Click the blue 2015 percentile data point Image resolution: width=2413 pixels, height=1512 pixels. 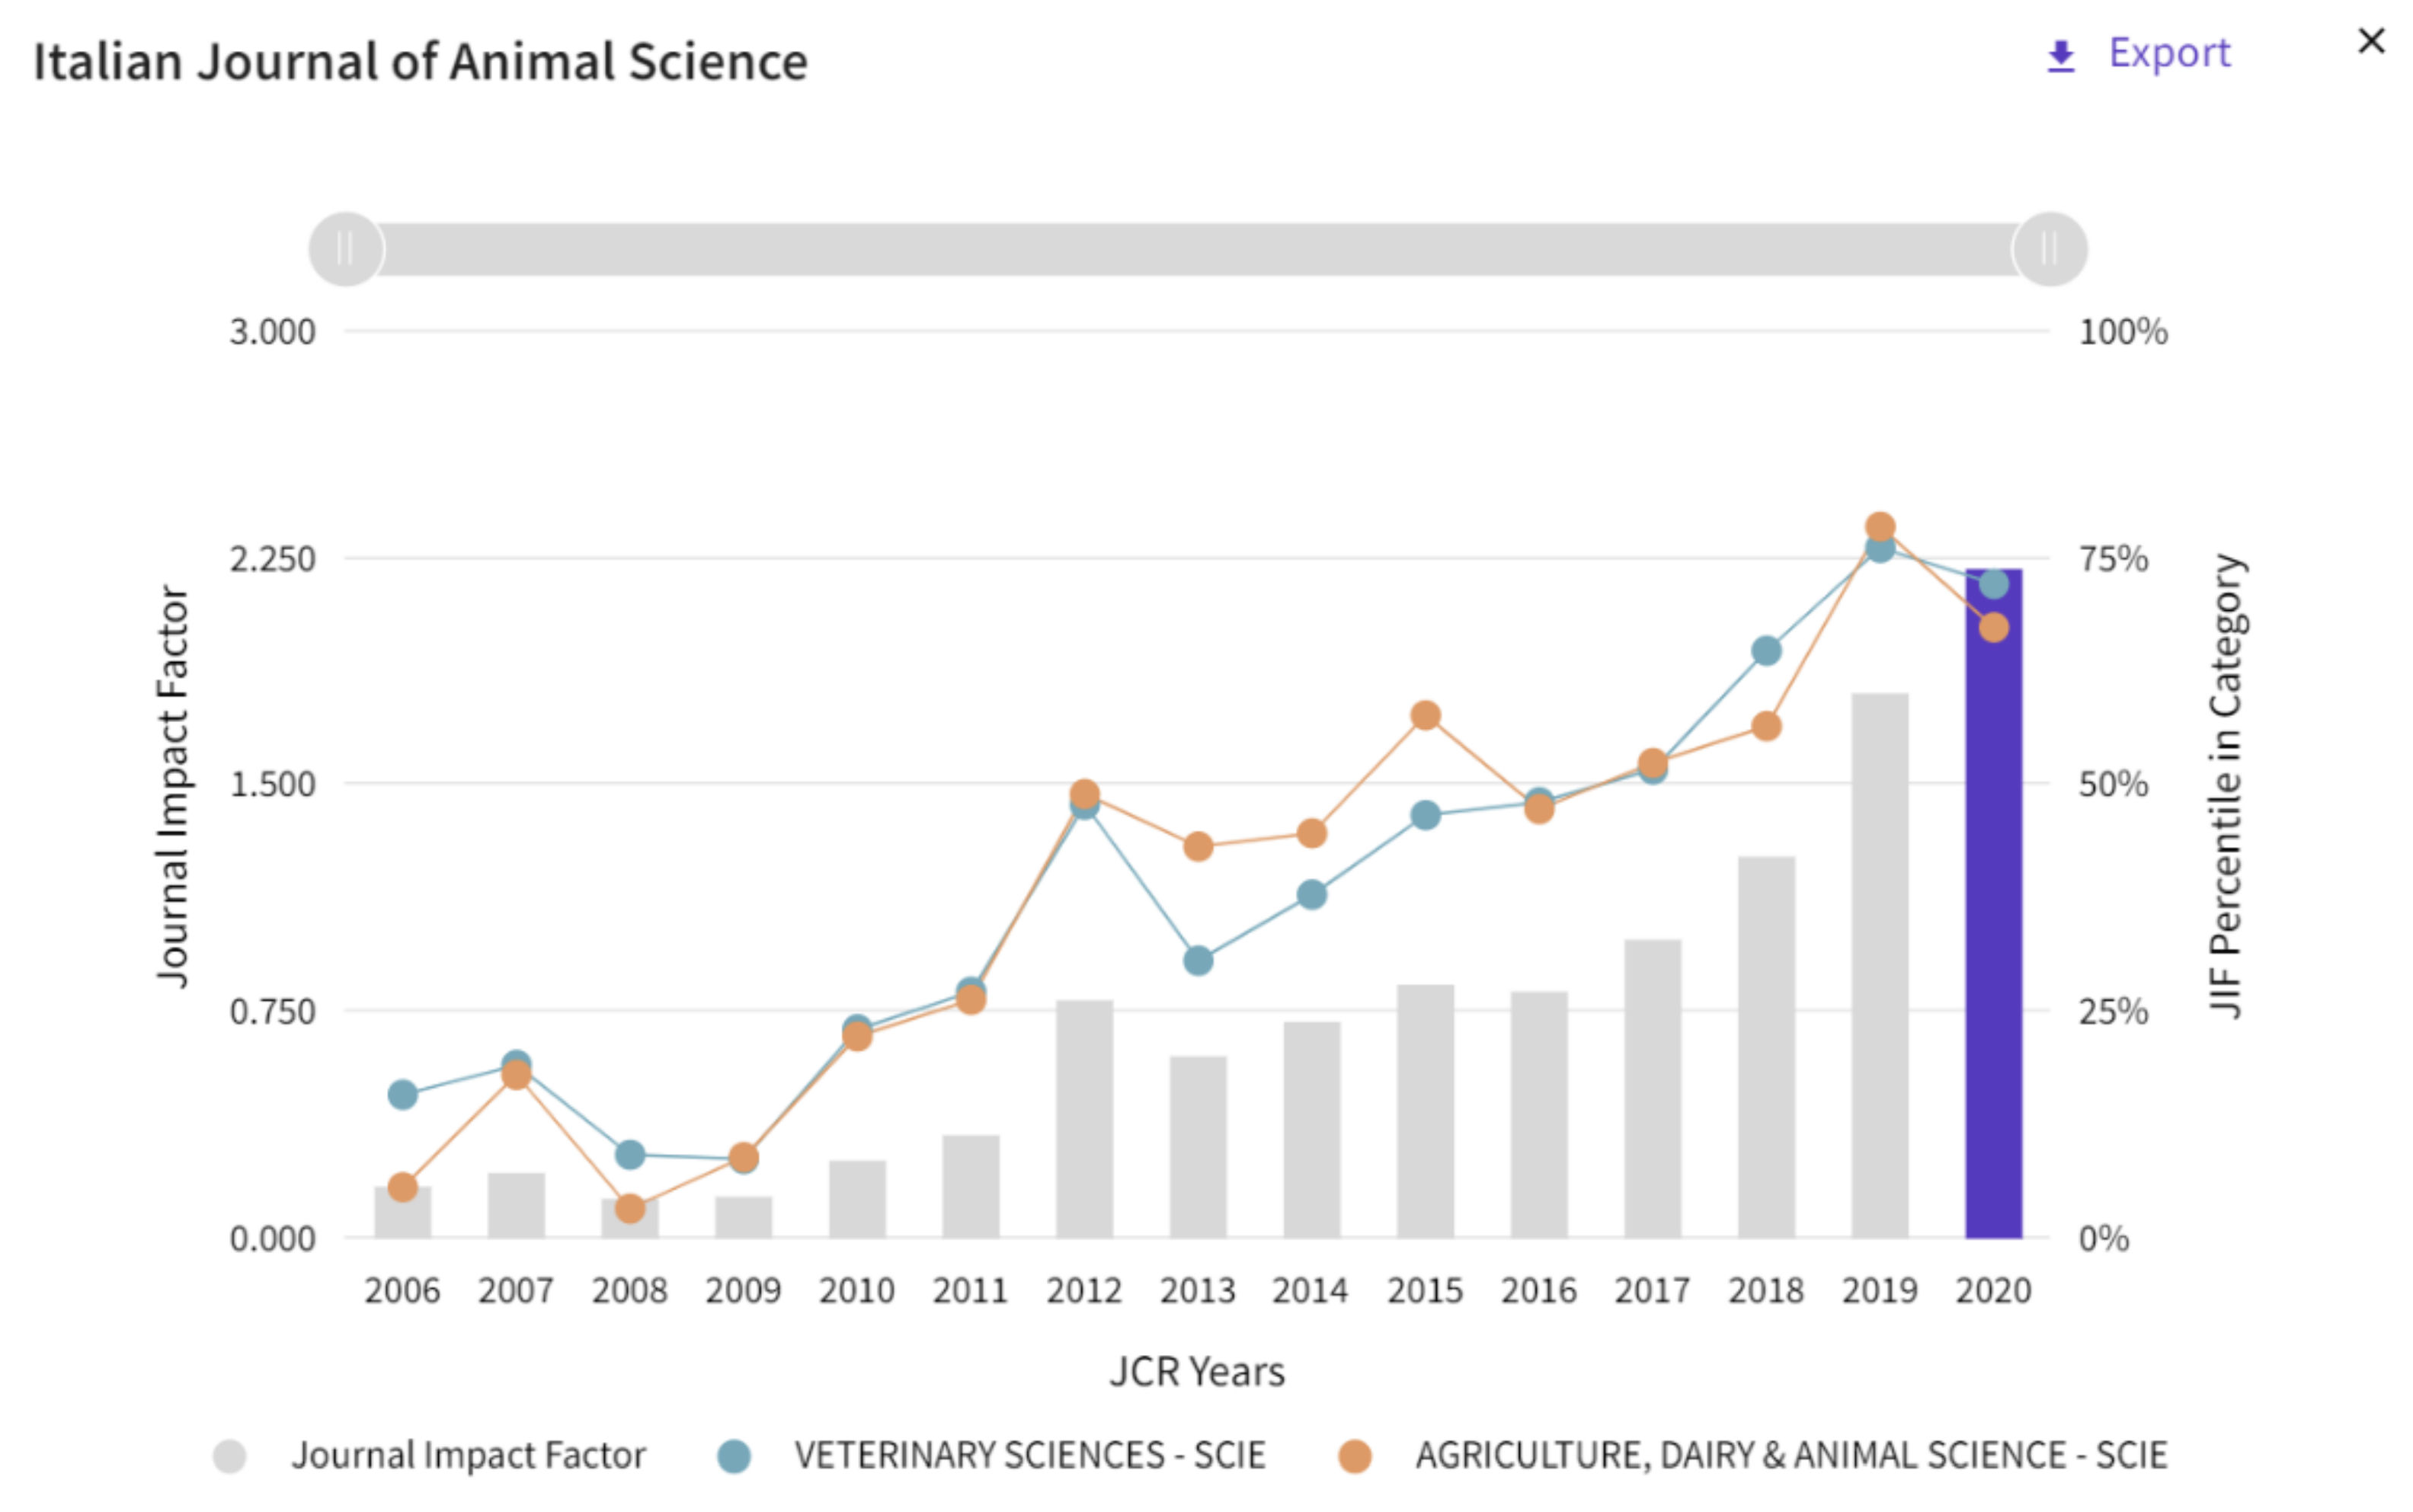1426,815
